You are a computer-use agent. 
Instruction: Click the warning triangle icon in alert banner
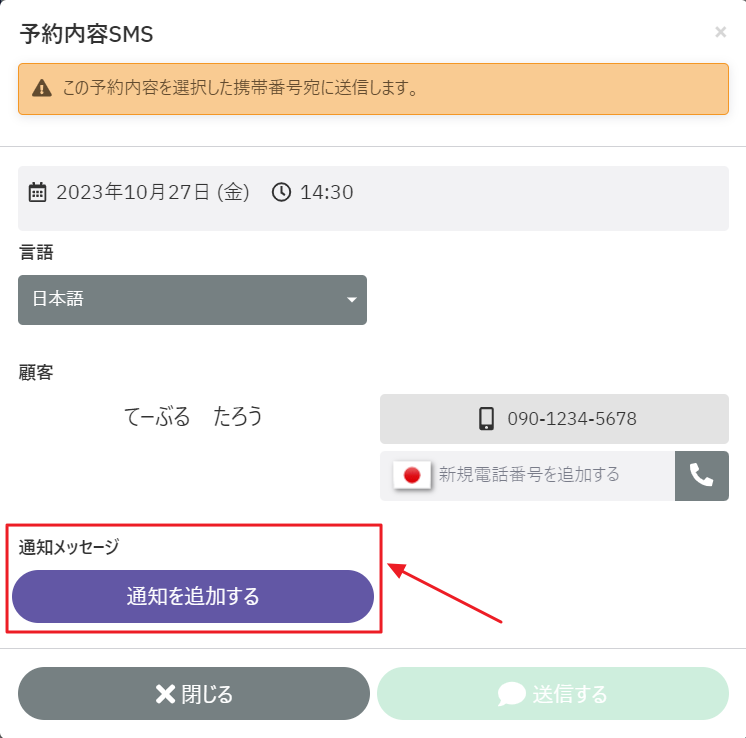pyautogui.click(x=41, y=88)
